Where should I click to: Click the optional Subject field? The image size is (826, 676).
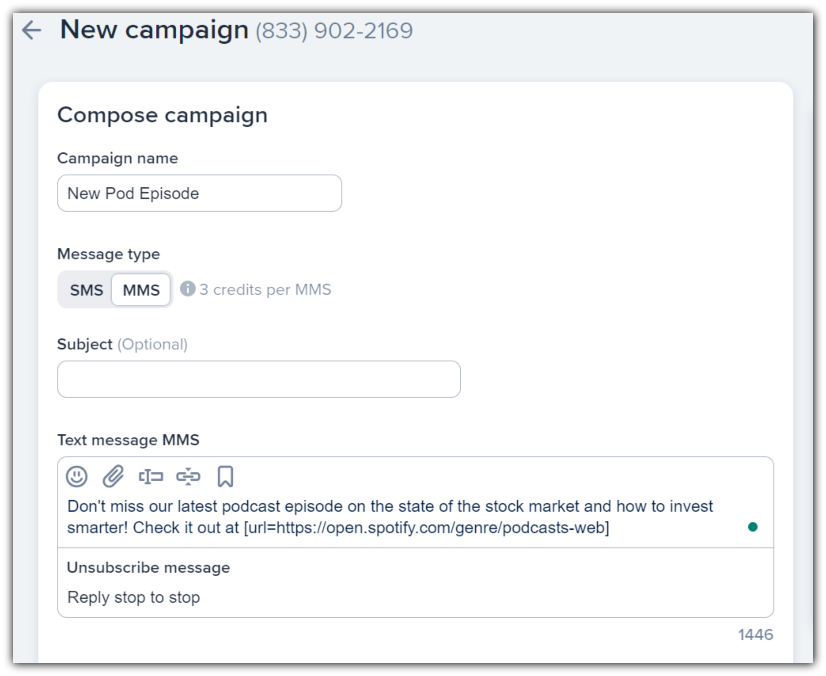point(259,379)
